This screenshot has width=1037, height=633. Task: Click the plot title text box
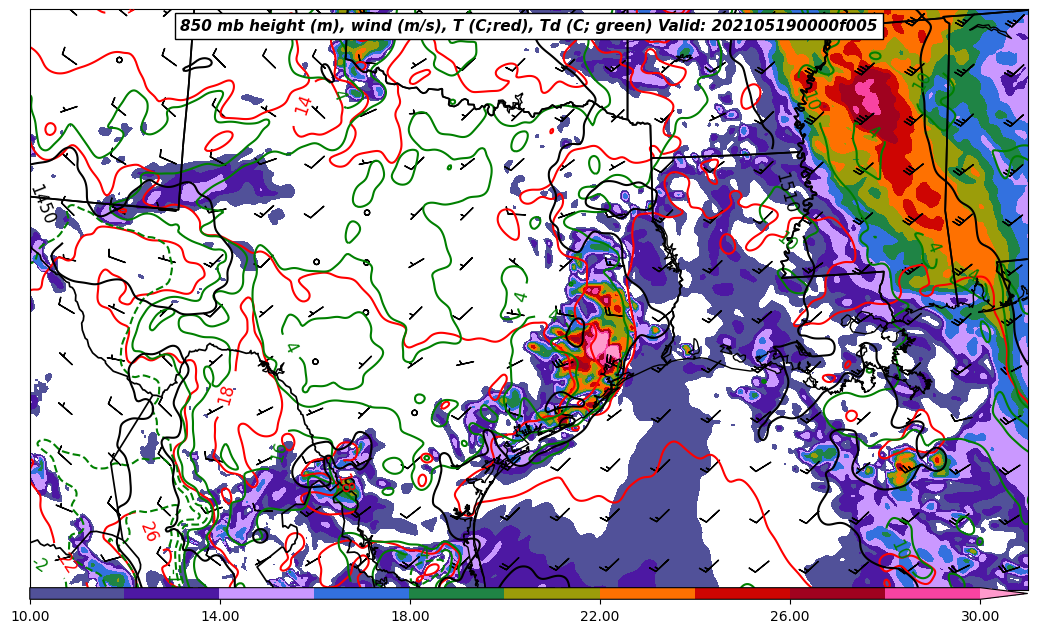528,26
